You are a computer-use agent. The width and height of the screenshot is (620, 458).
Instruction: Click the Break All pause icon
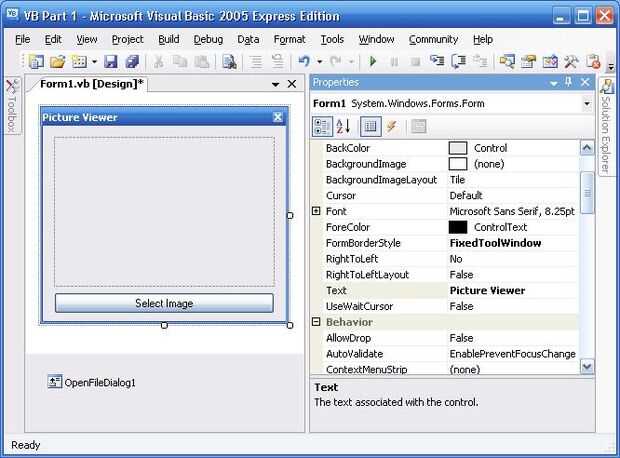pyautogui.click(x=394, y=62)
